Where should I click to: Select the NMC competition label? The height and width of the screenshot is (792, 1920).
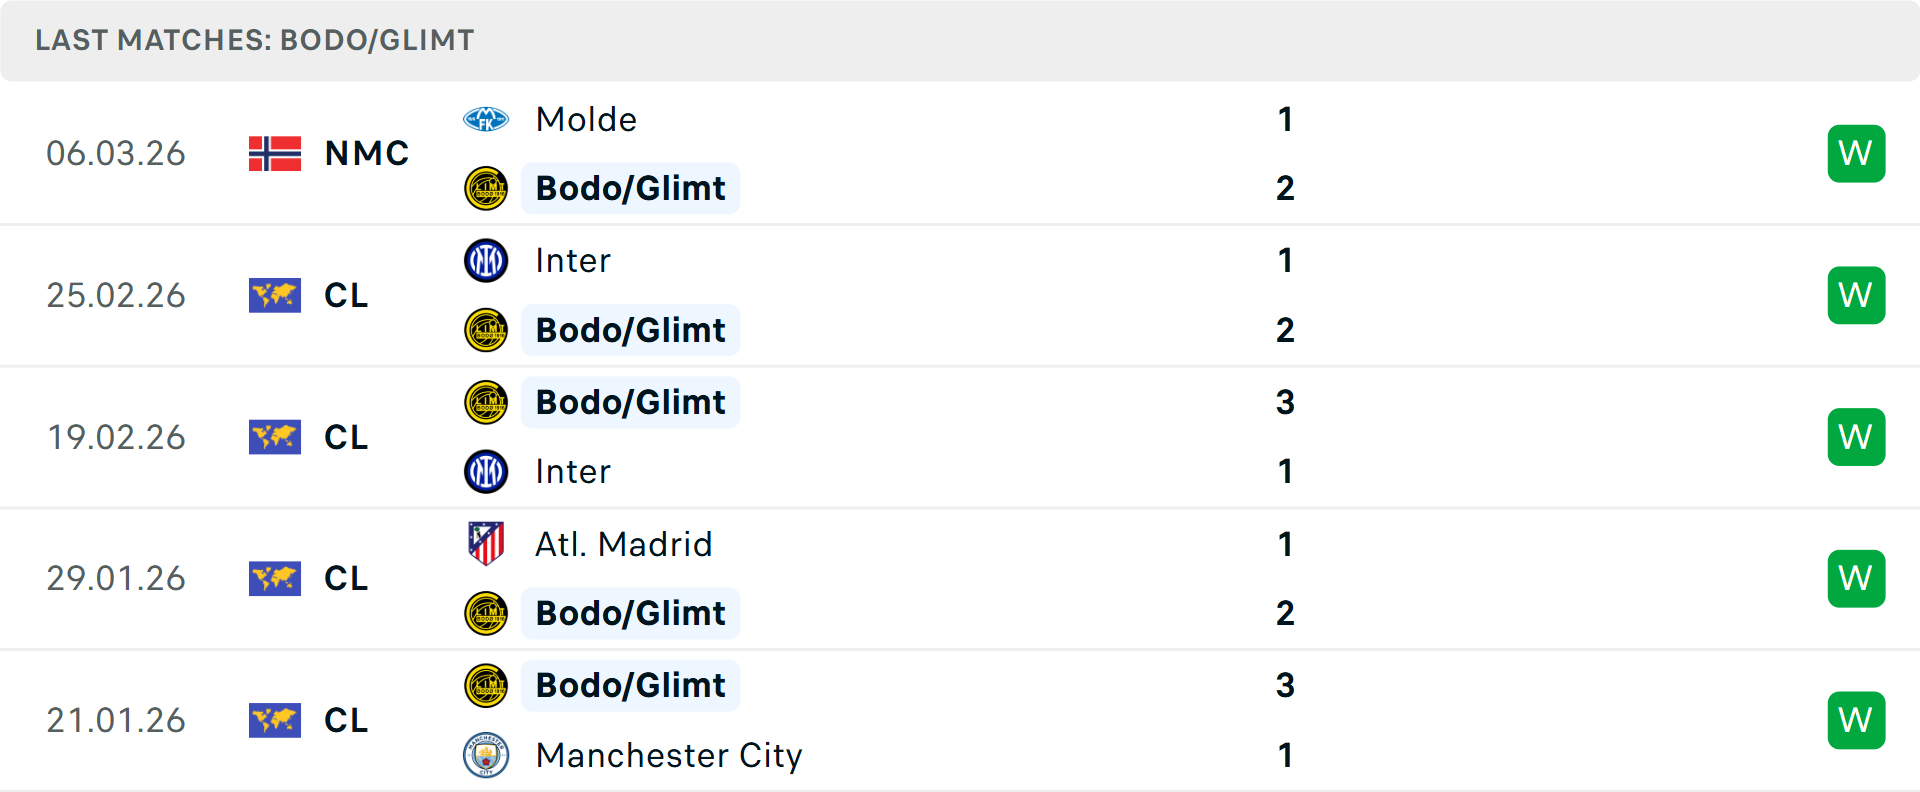pyautogui.click(x=366, y=153)
